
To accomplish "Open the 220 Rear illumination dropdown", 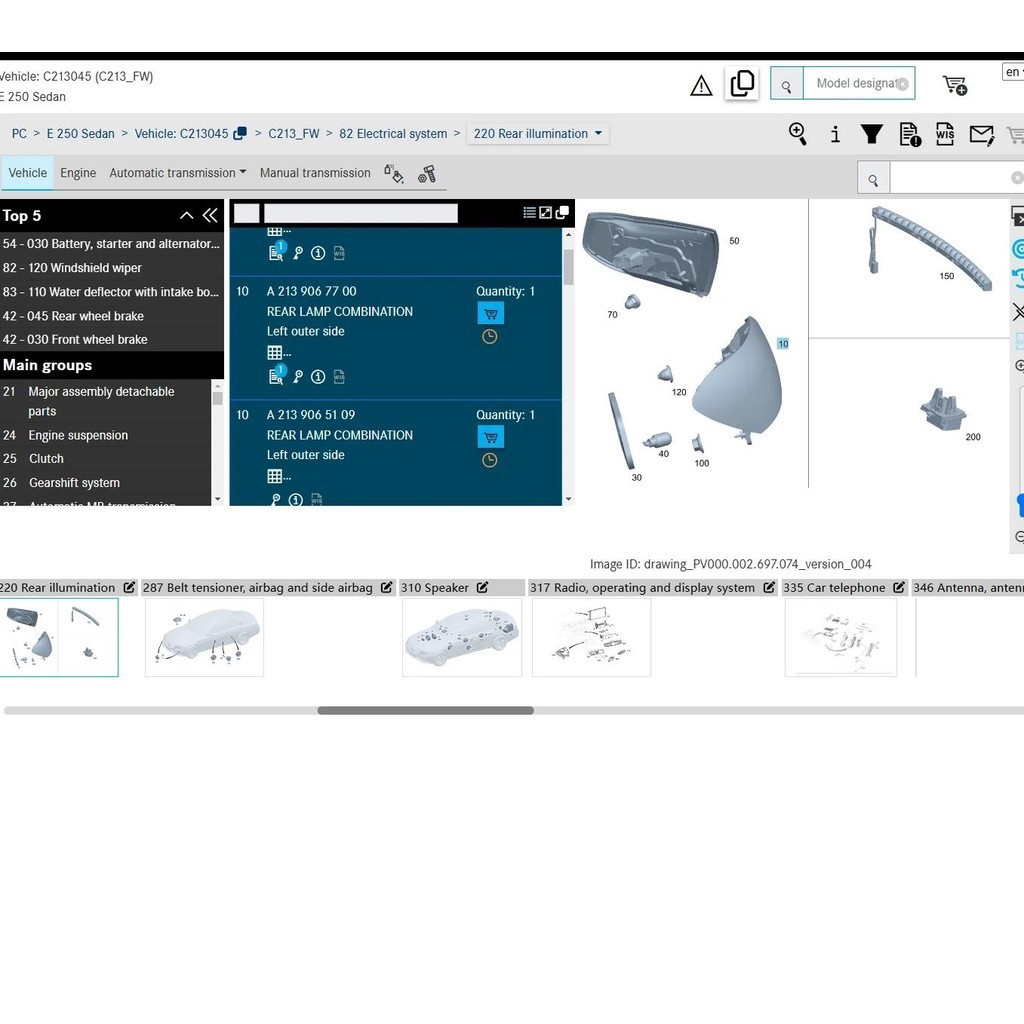I will pyautogui.click(x=538, y=134).
